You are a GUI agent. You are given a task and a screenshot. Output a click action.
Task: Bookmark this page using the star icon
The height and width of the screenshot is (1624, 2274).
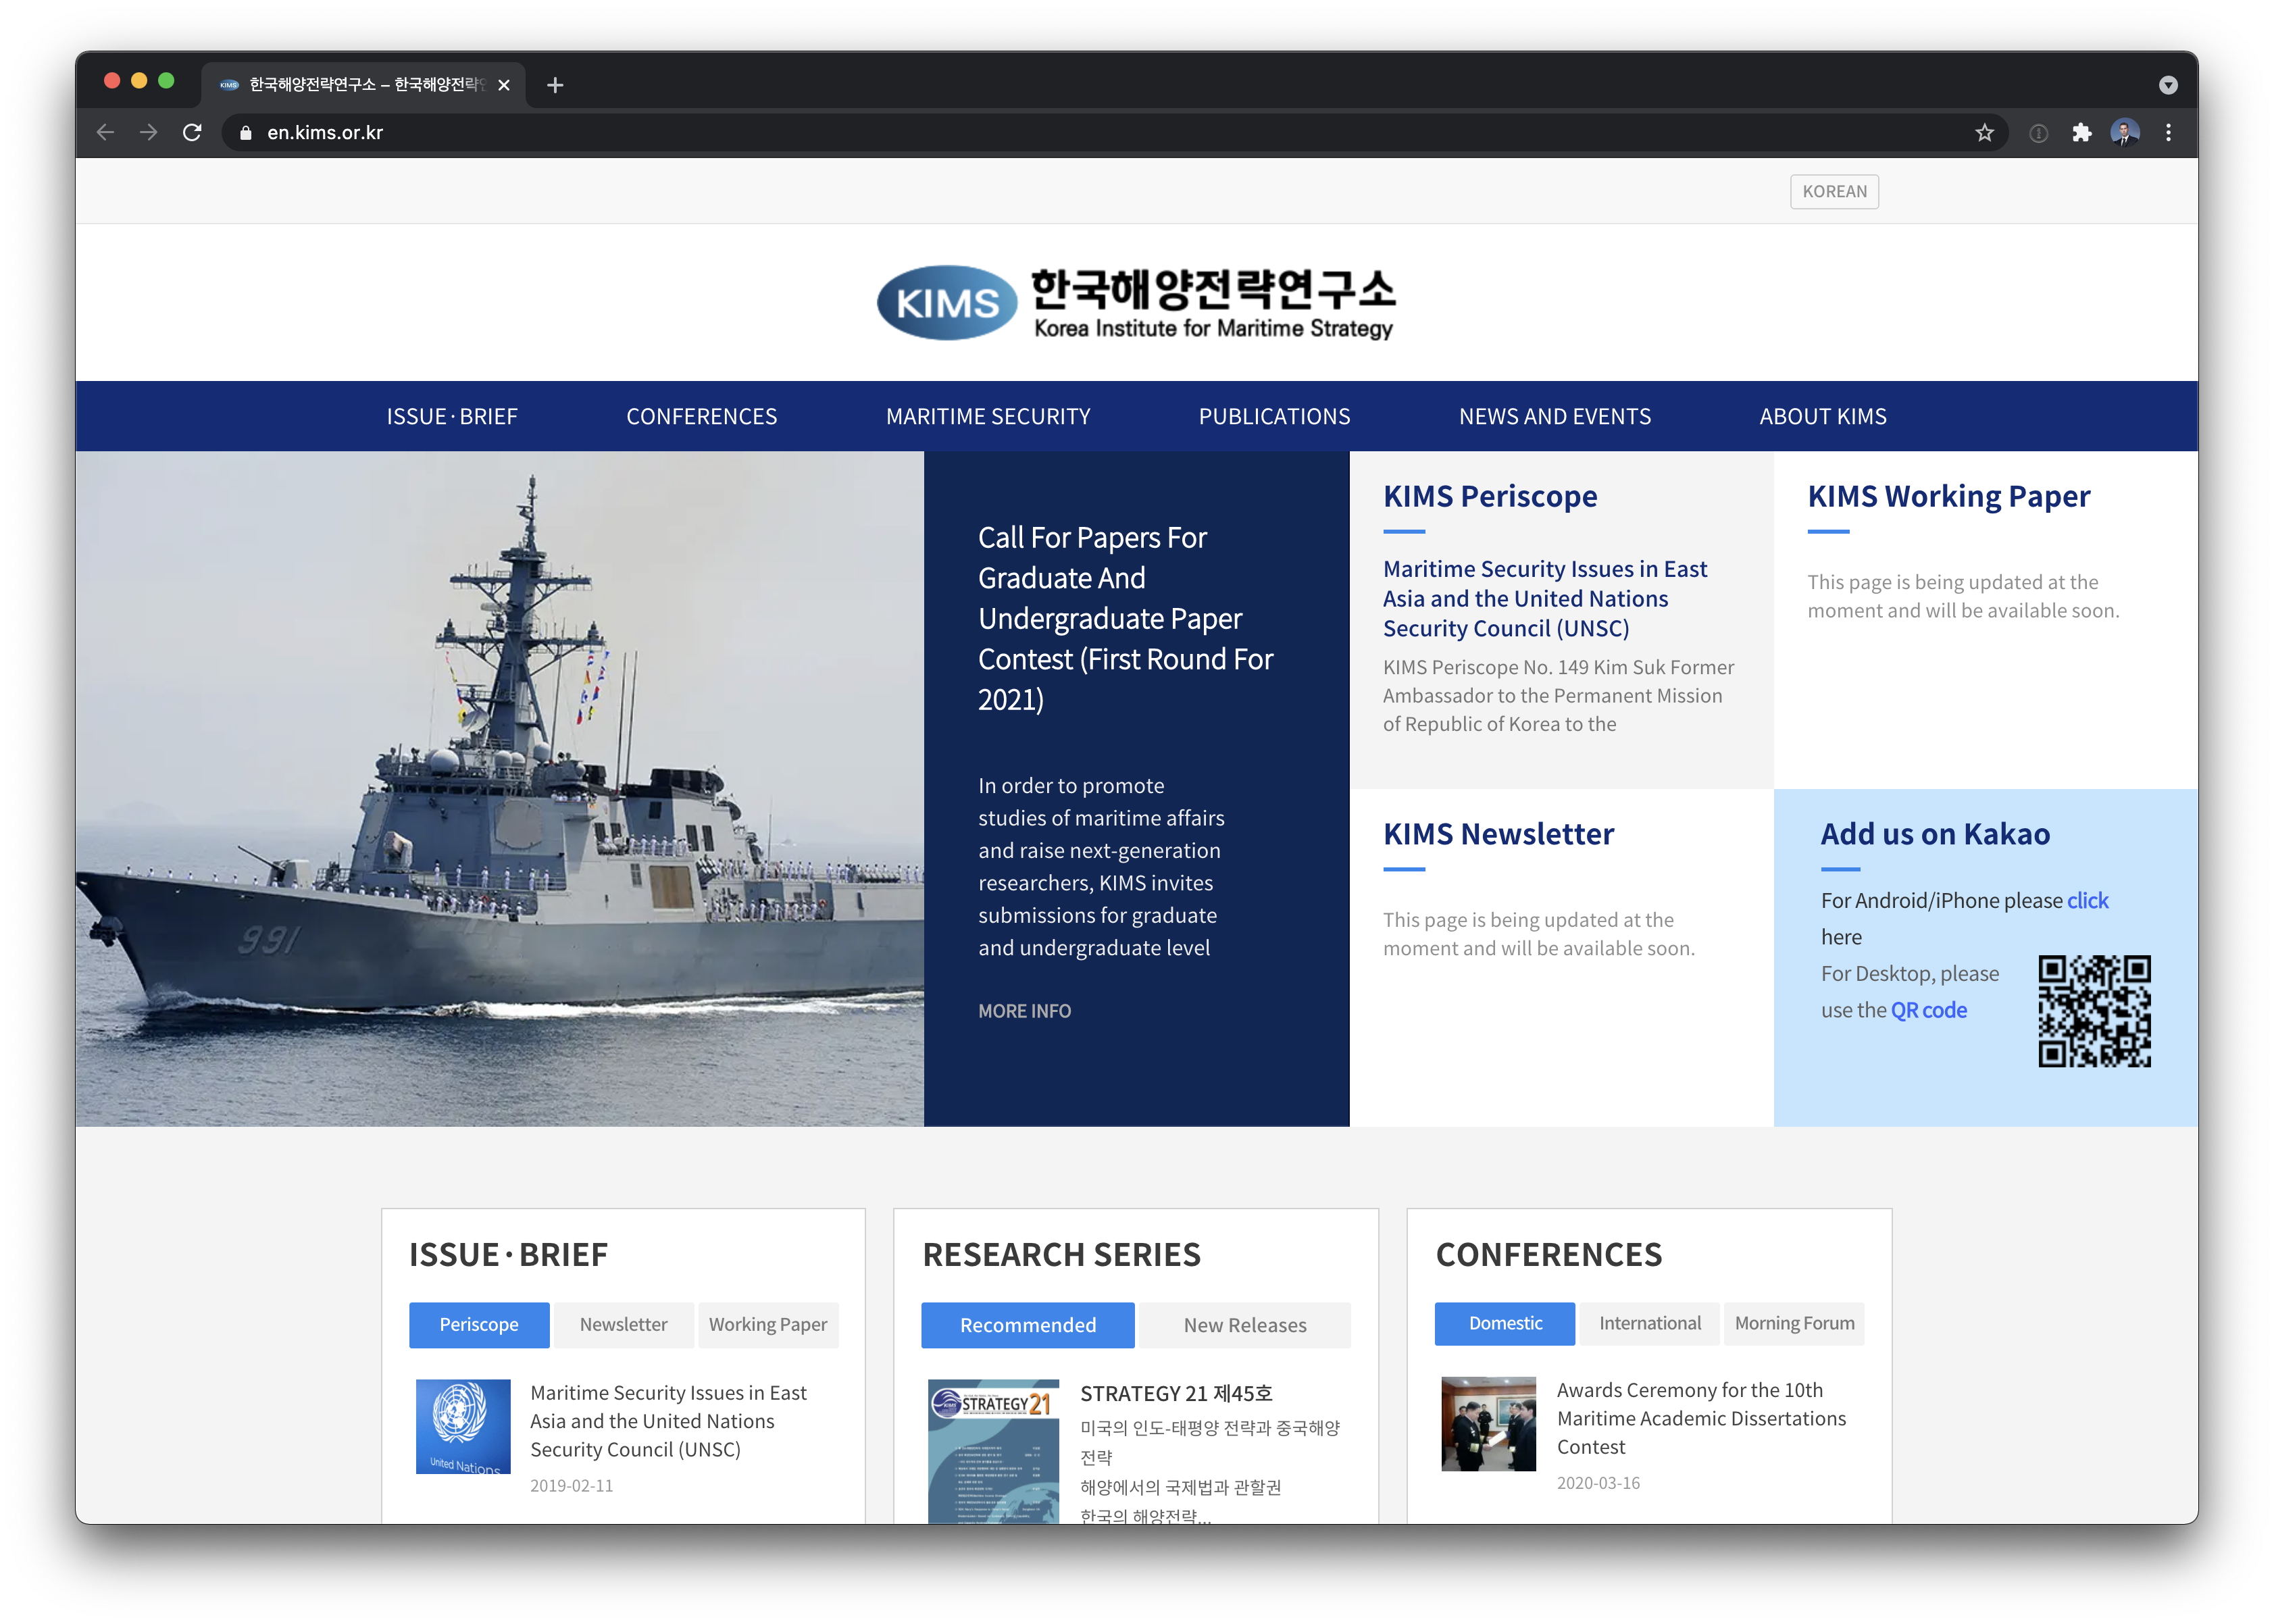1984,133
